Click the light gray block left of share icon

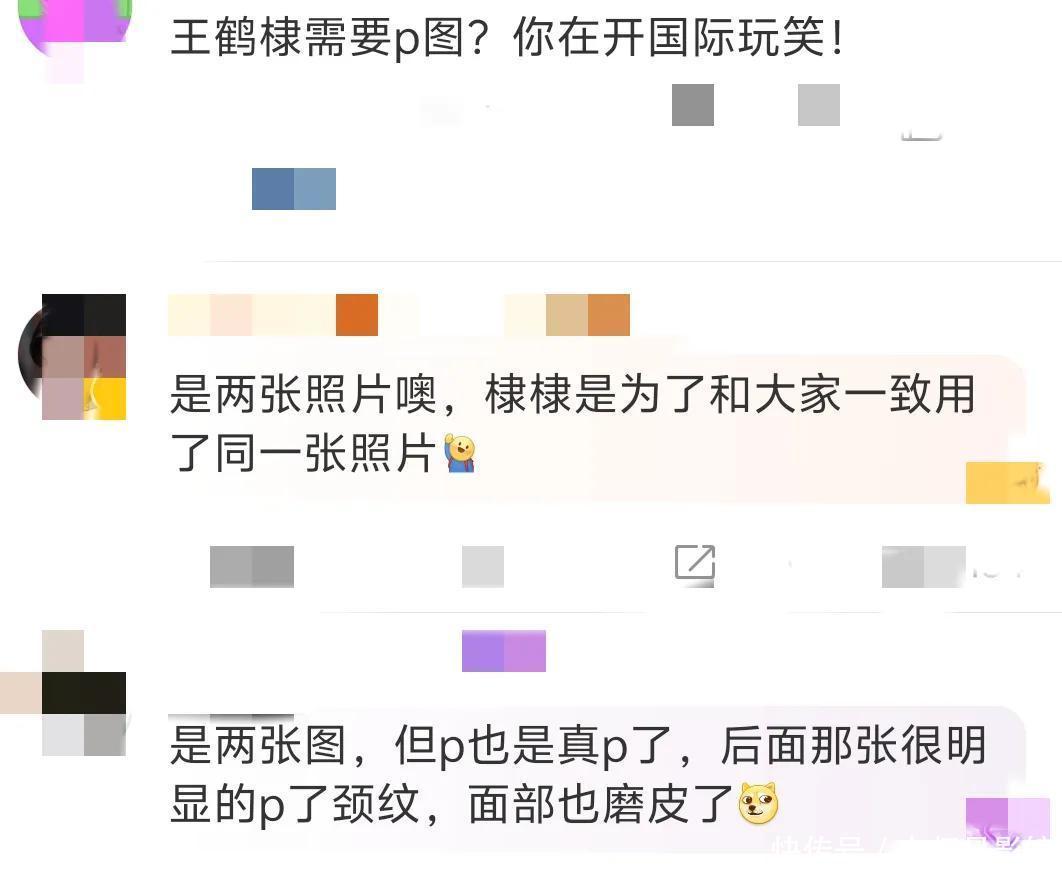click(x=483, y=567)
